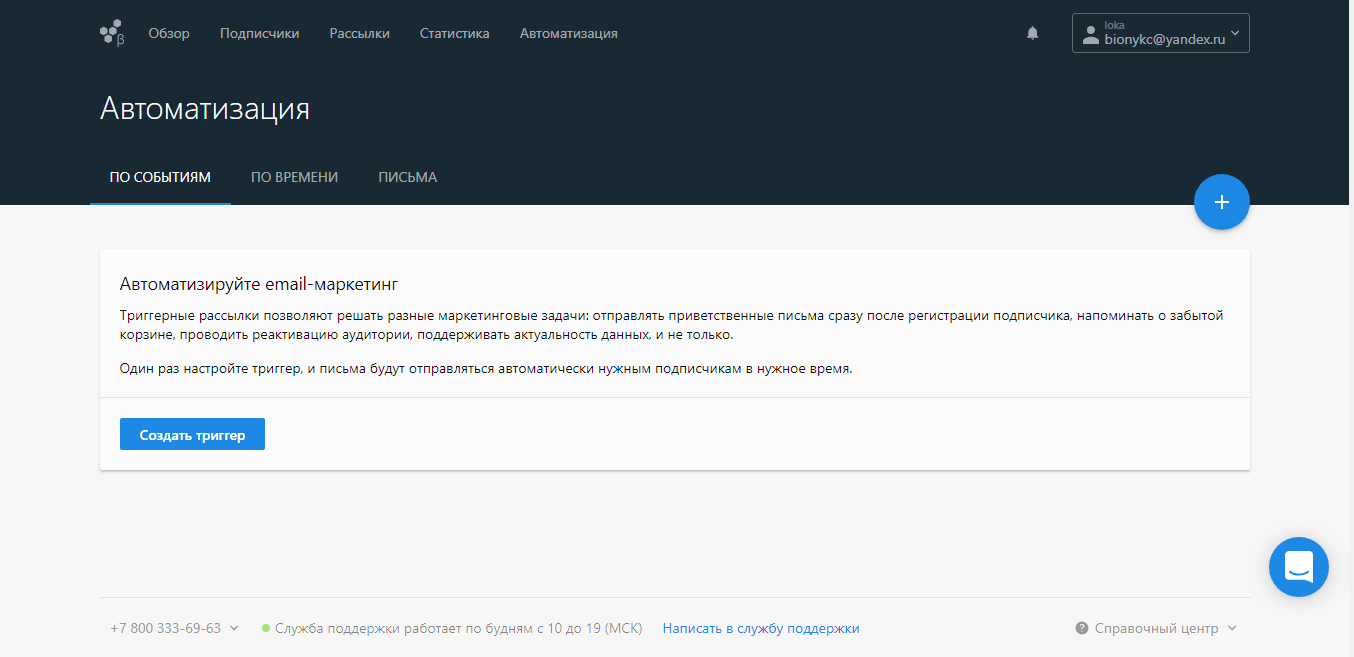Select the ПО СОБЫТИЯМ tab
Image resolution: width=1354 pixels, height=657 pixels.
click(x=160, y=177)
